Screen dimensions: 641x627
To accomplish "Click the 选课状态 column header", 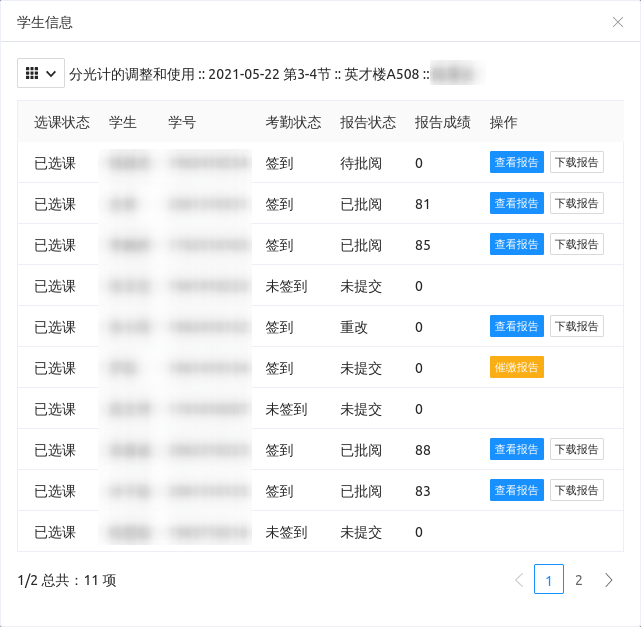I will tap(62, 123).
